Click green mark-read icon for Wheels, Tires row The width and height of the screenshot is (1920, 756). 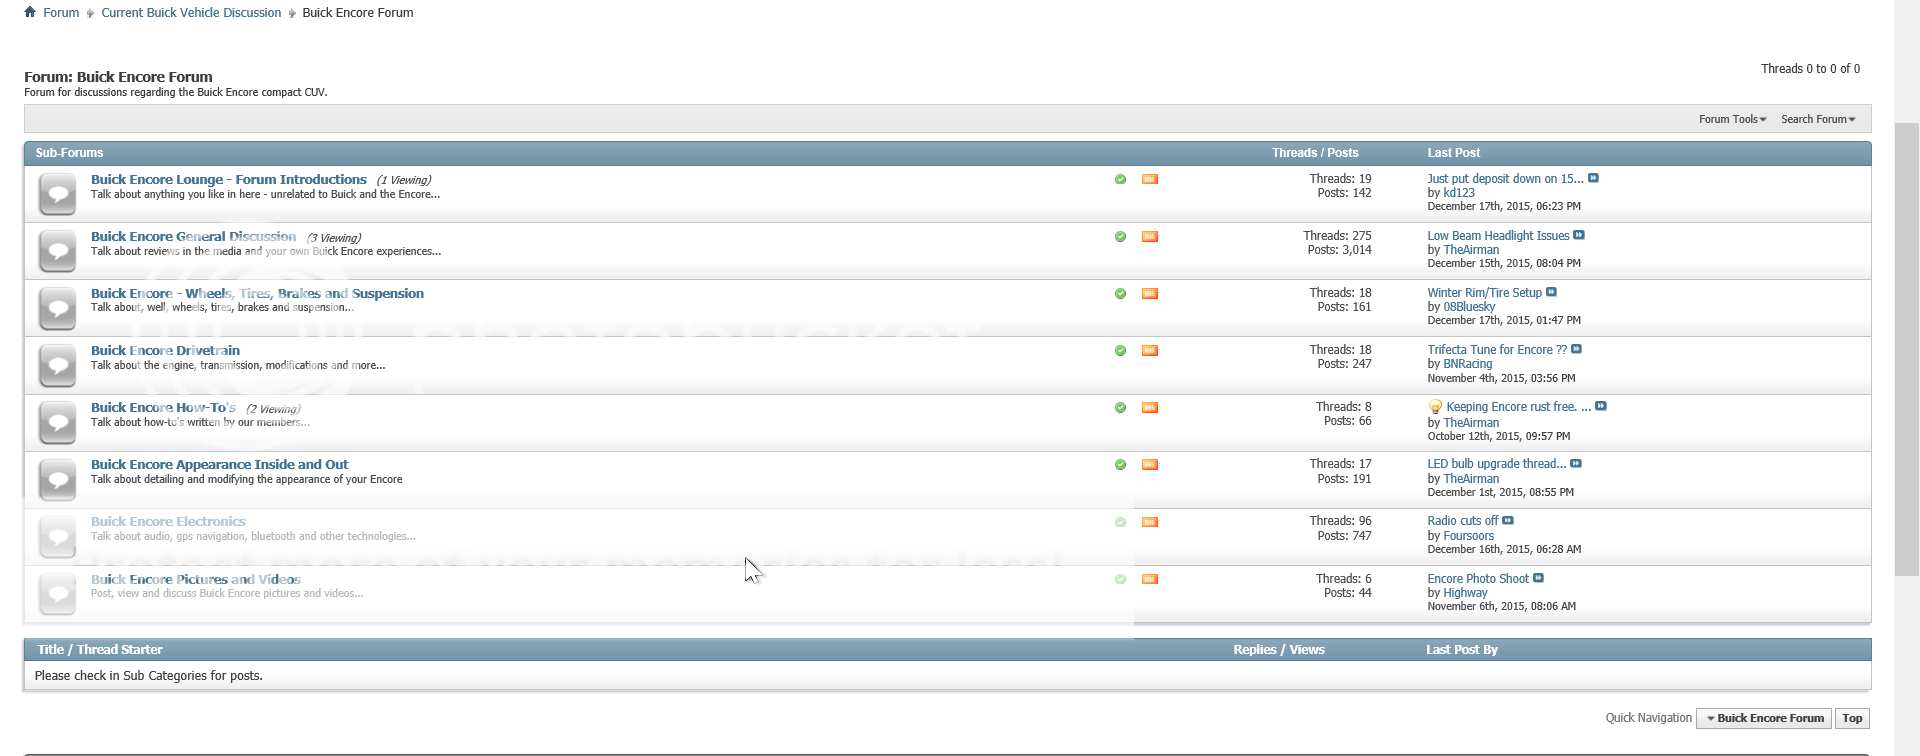tap(1120, 293)
